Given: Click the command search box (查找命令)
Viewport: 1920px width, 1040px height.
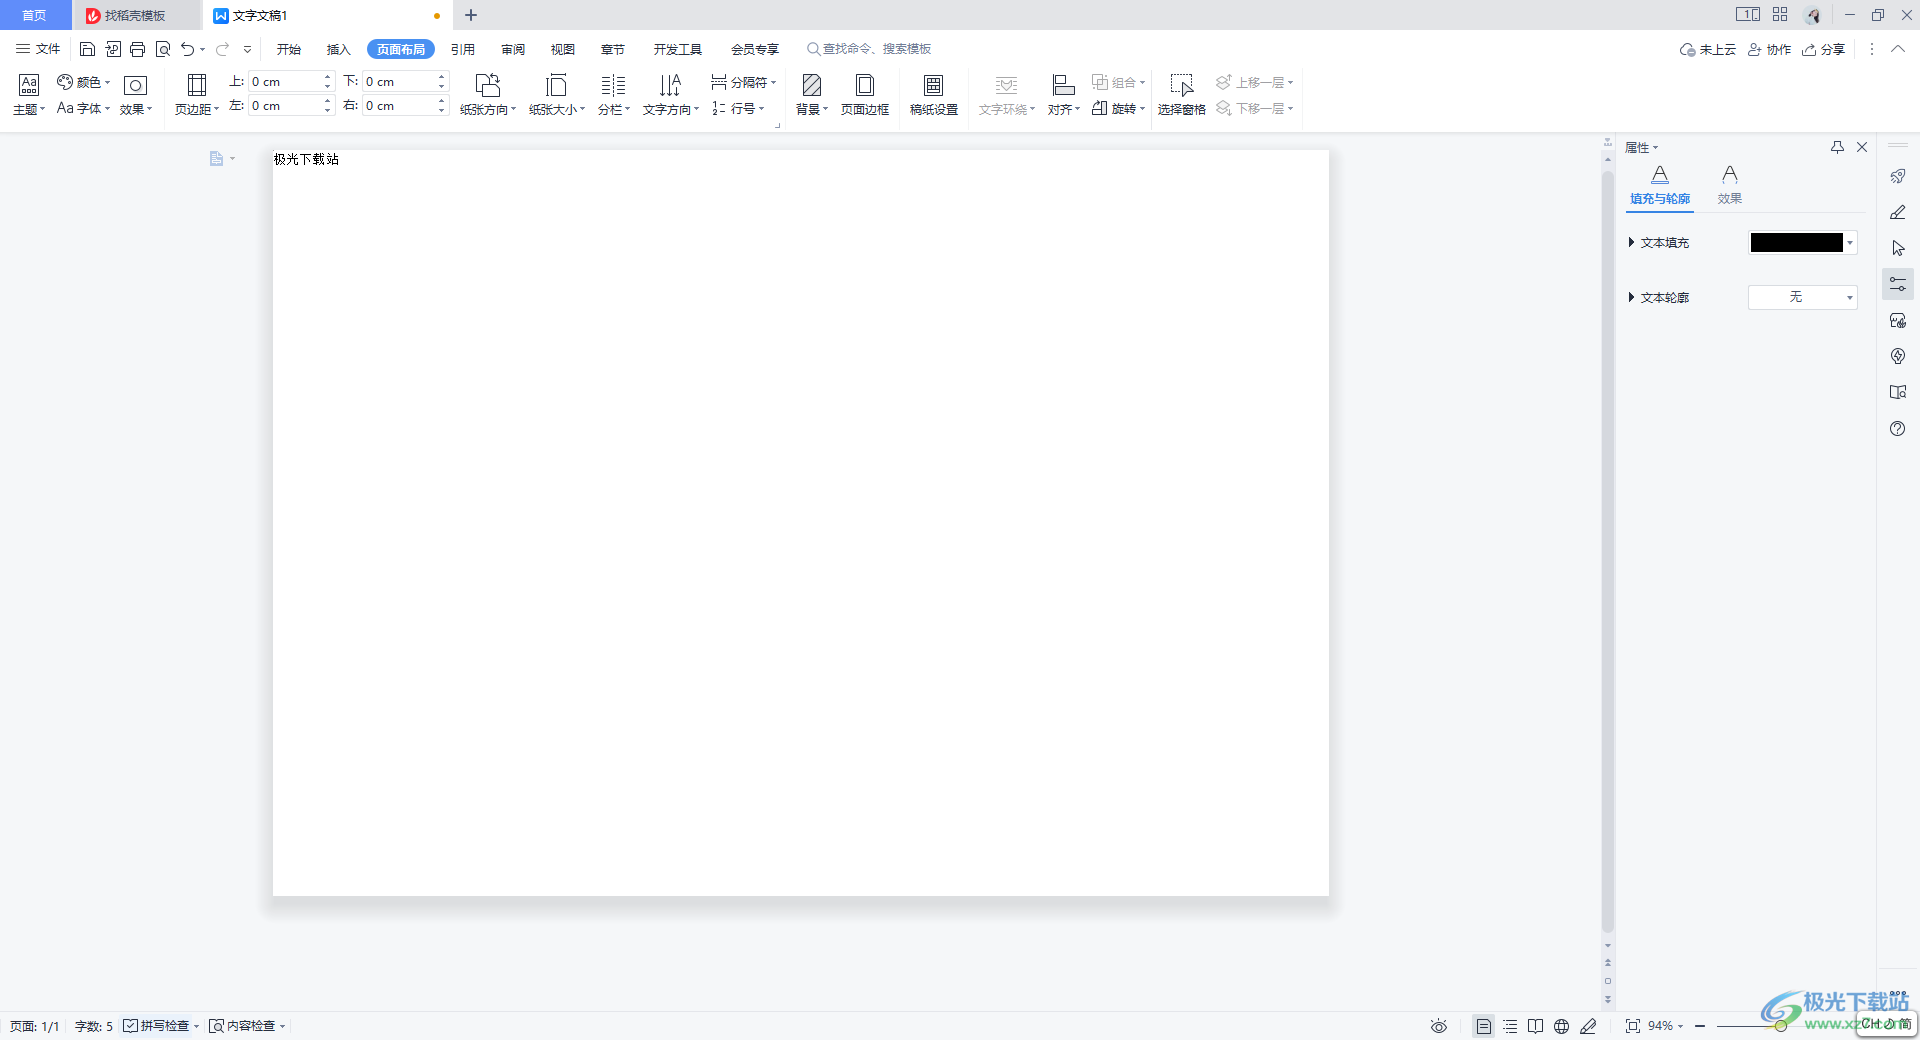Looking at the screenshot, I should tap(870, 49).
